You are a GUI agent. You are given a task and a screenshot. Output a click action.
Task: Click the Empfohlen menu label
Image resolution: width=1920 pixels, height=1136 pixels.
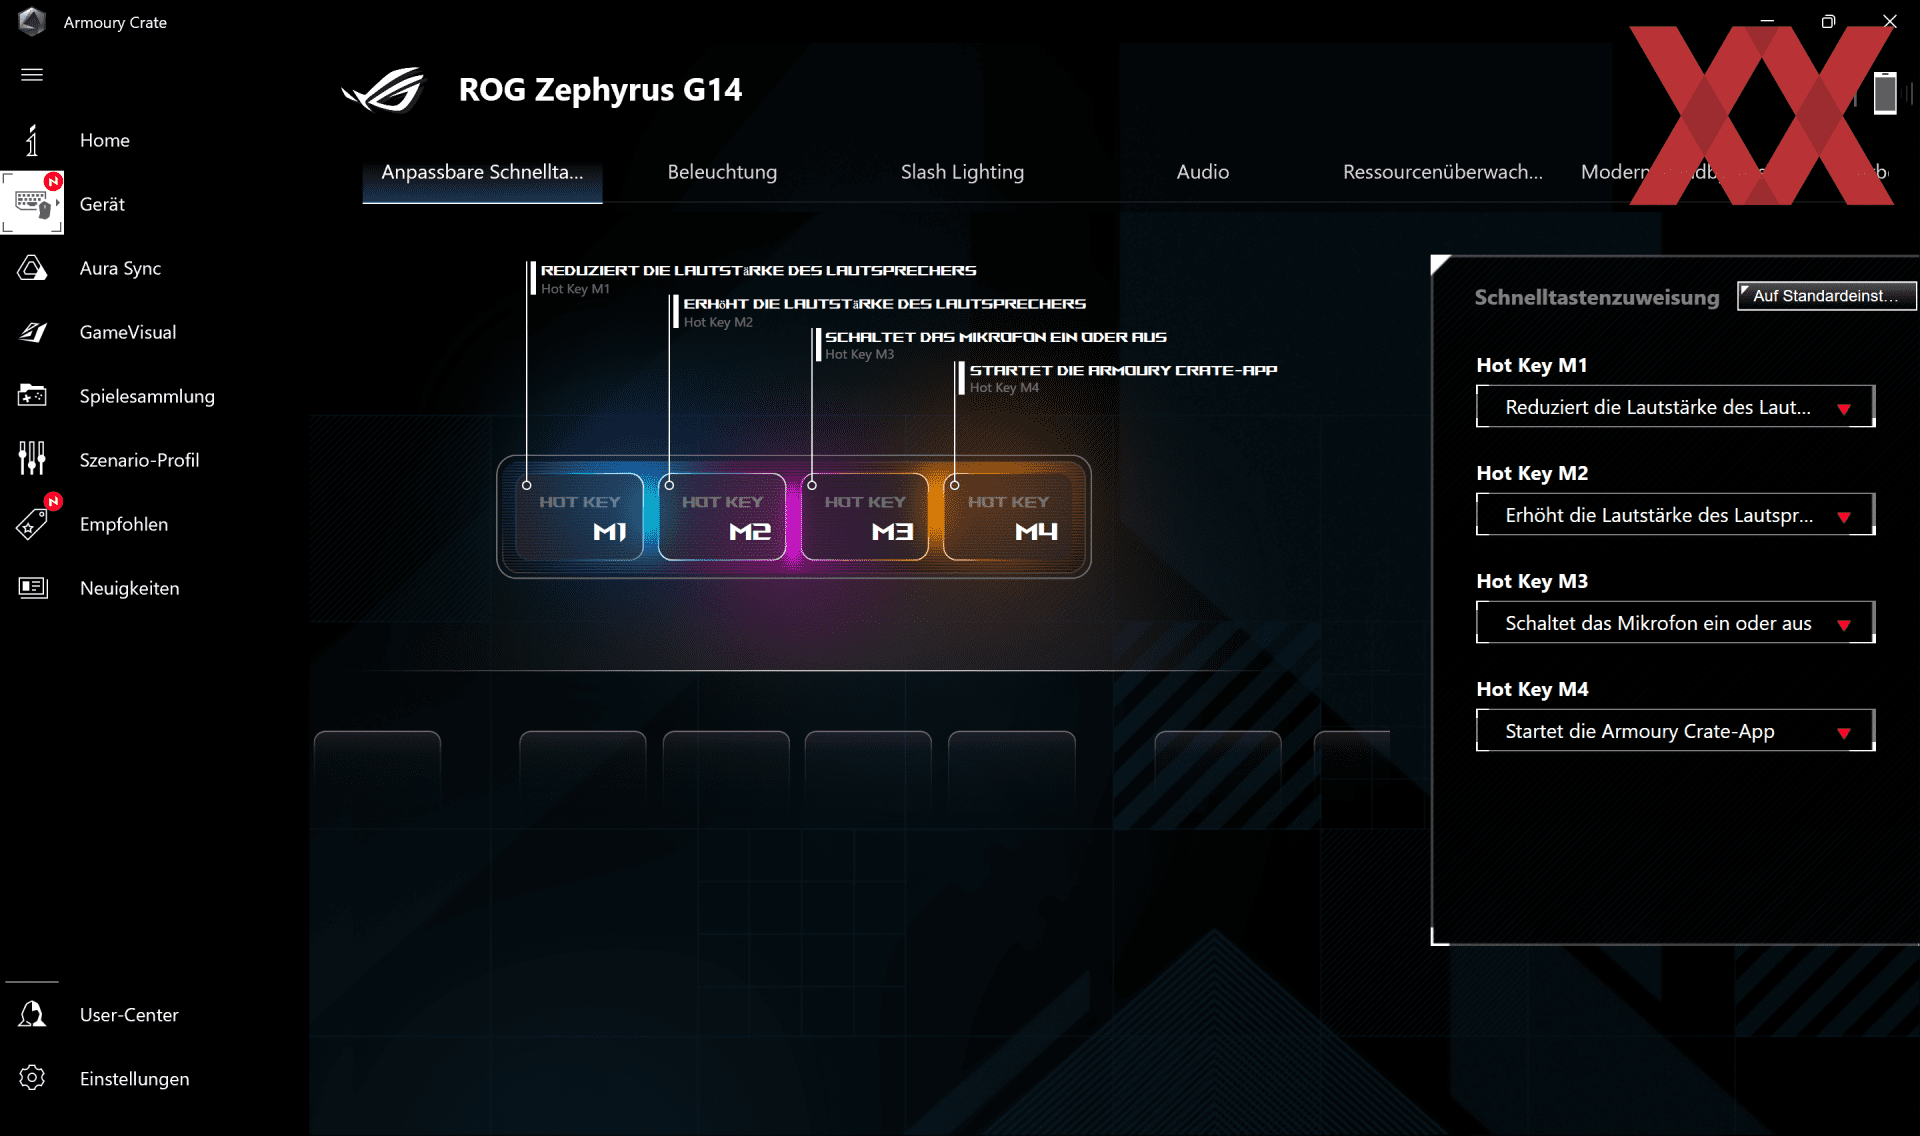(x=124, y=524)
